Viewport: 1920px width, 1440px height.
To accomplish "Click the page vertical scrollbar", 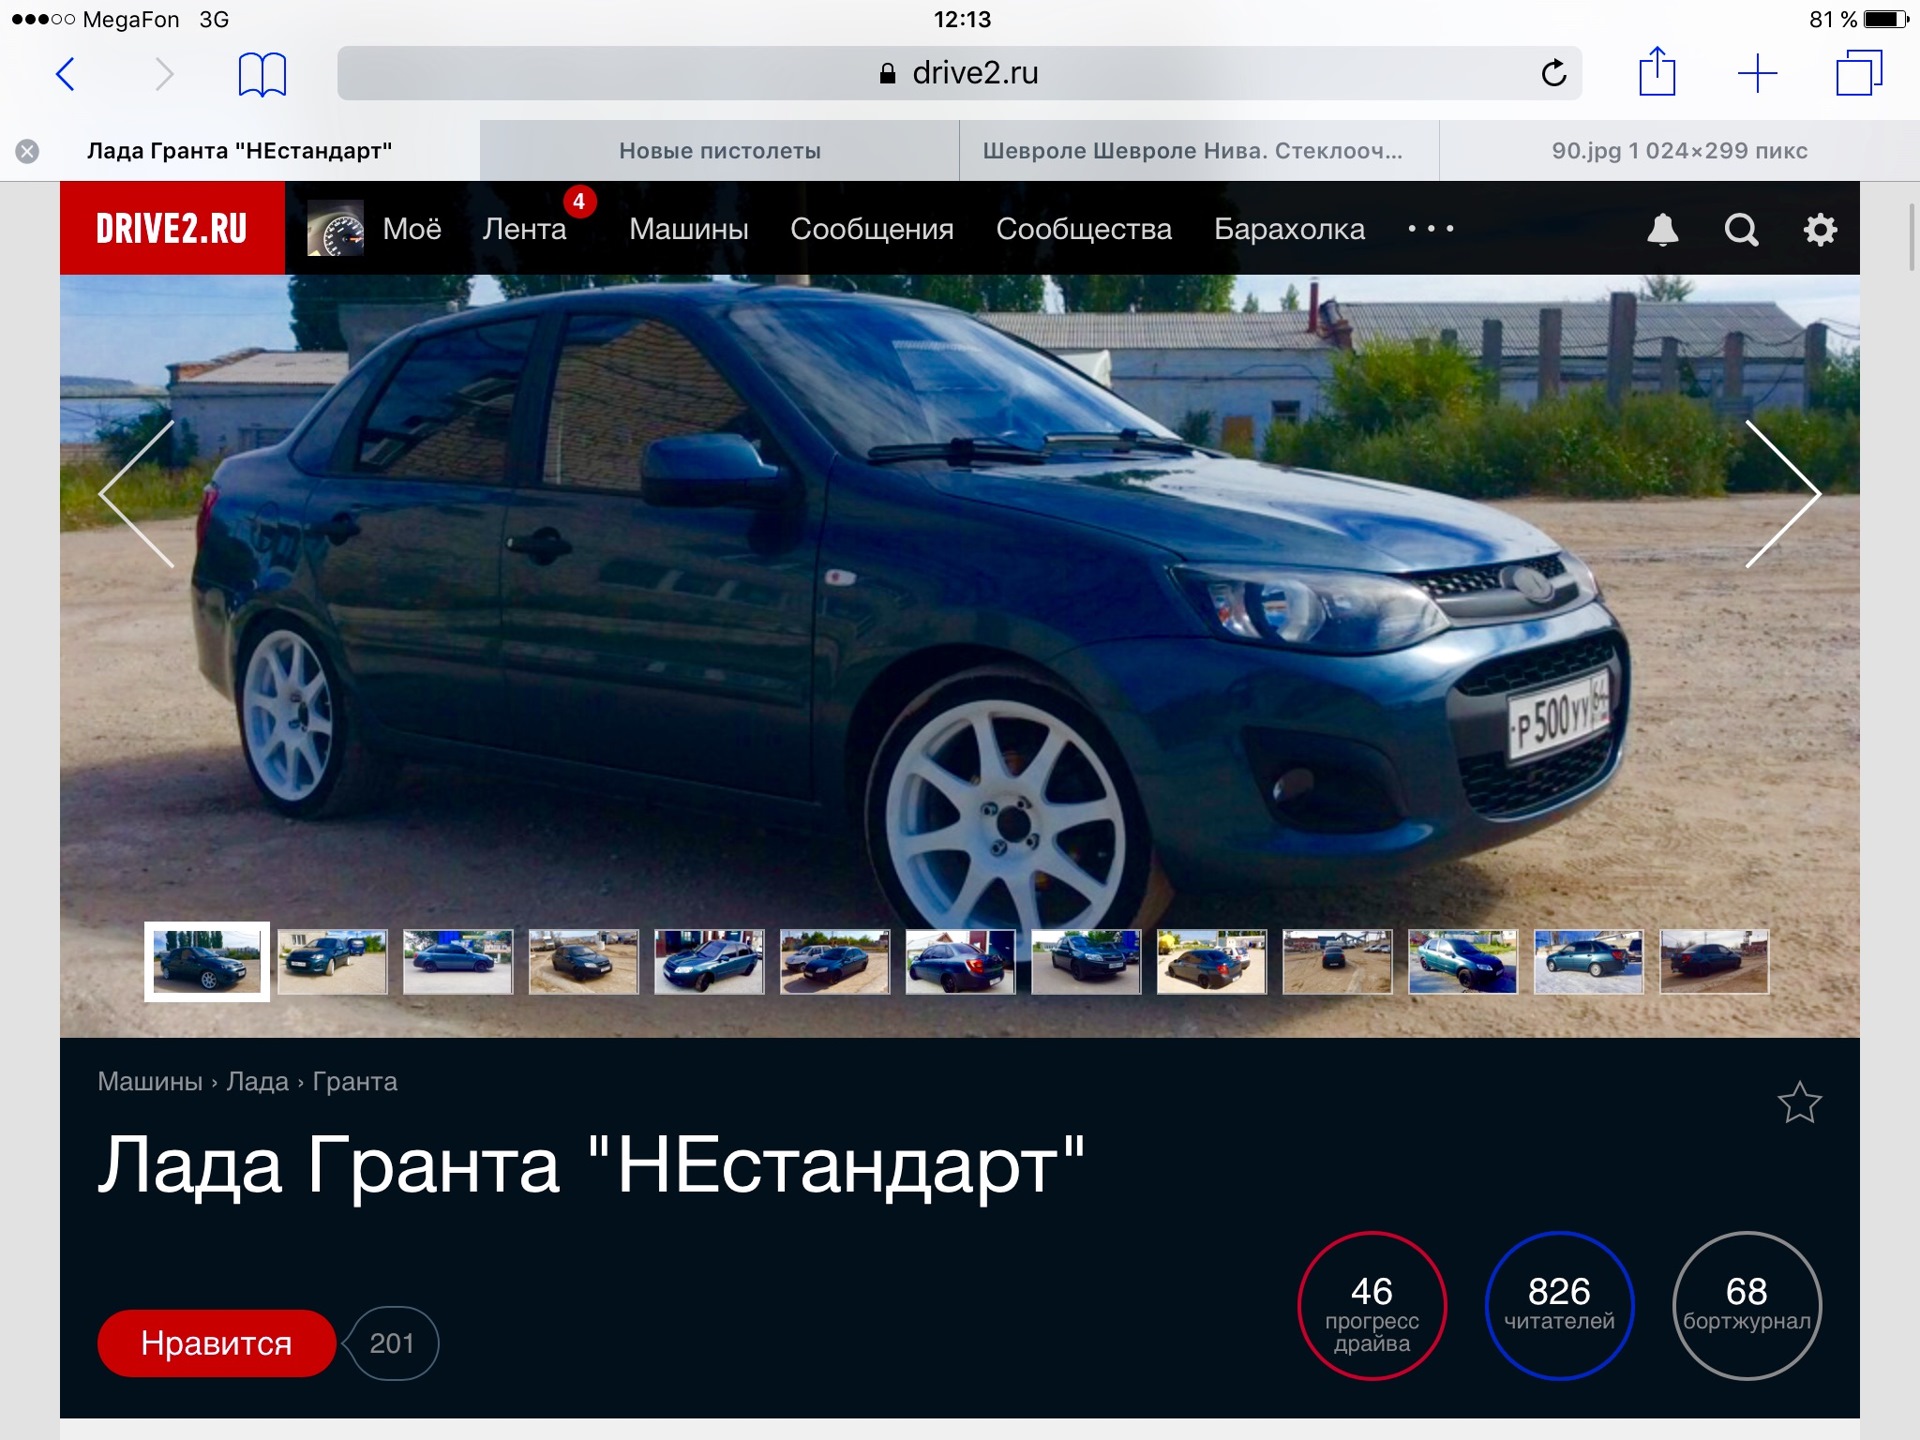I will point(1912,236).
